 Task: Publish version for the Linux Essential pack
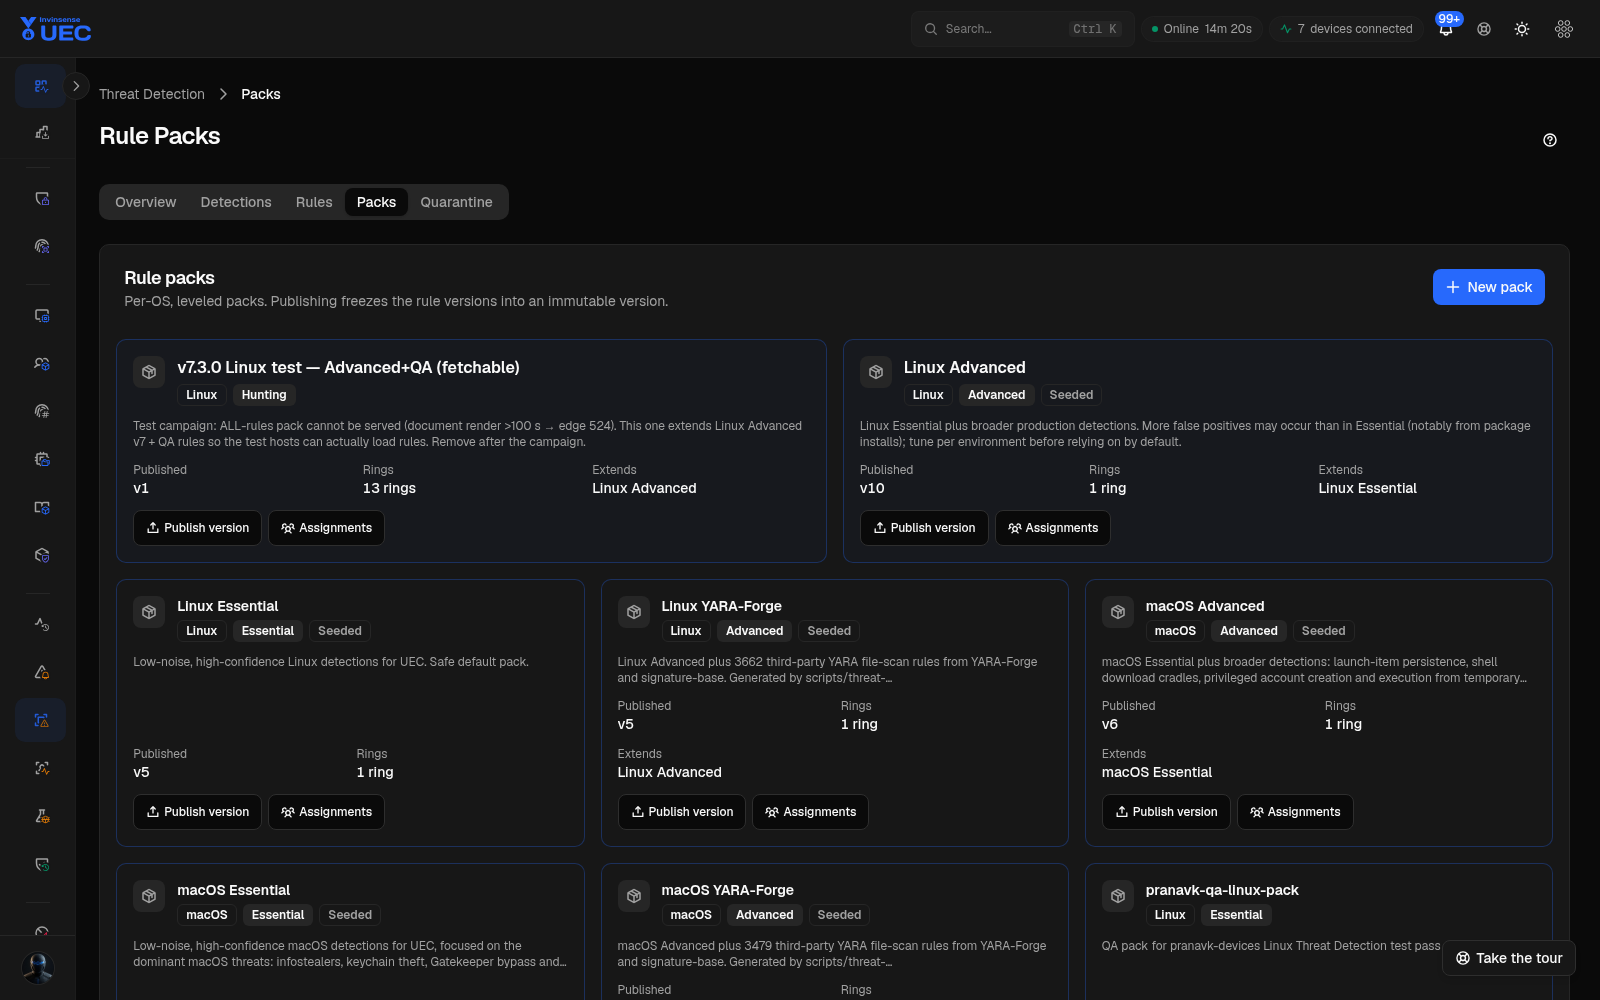click(x=197, y=812)
